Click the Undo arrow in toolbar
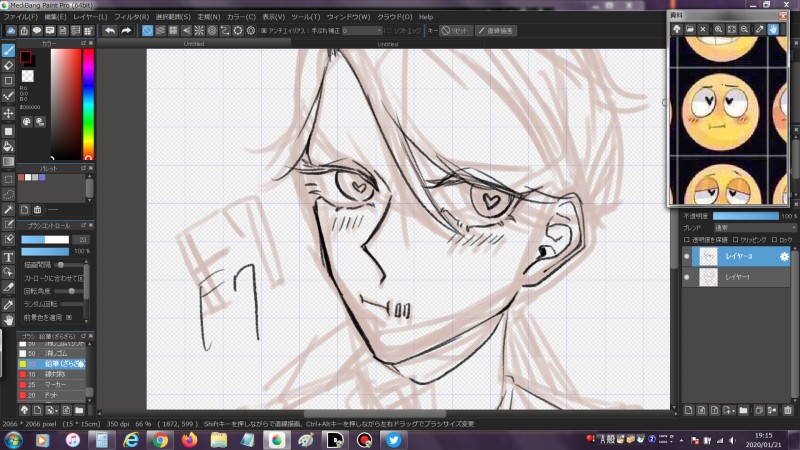The width and height of the screenshot is (800, 450). 109,31
